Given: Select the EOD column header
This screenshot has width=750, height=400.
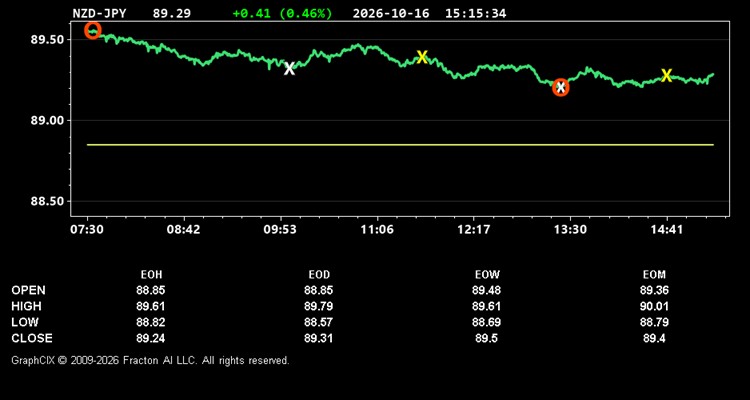Looking at the screenshot, I should [319, 275].
